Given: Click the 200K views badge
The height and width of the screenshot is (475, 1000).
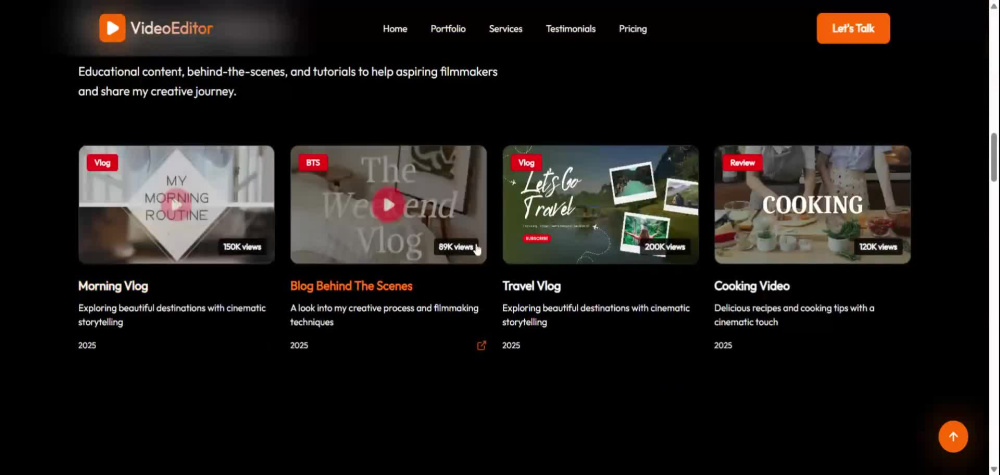Looking at the screenshot, I should 665,247.
